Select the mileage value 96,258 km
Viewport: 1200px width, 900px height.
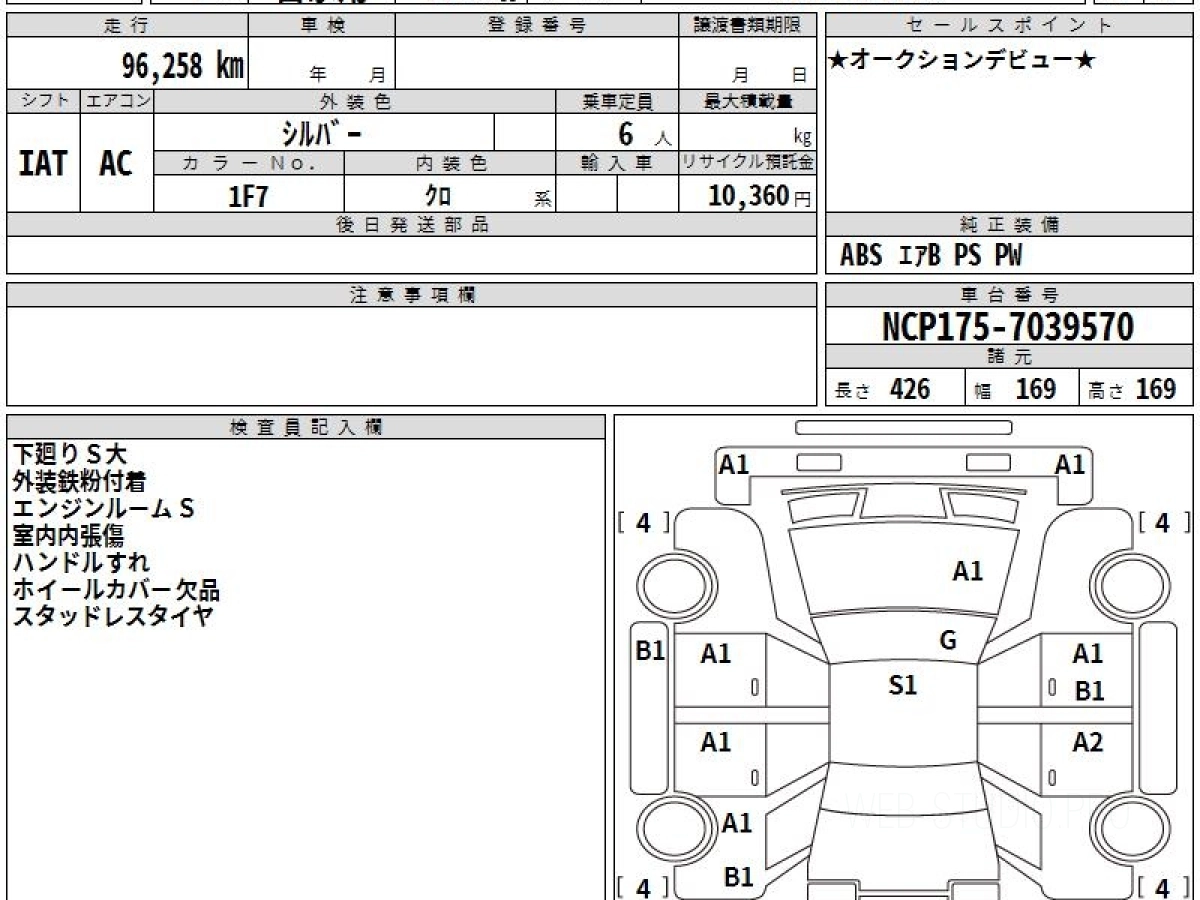183,66
